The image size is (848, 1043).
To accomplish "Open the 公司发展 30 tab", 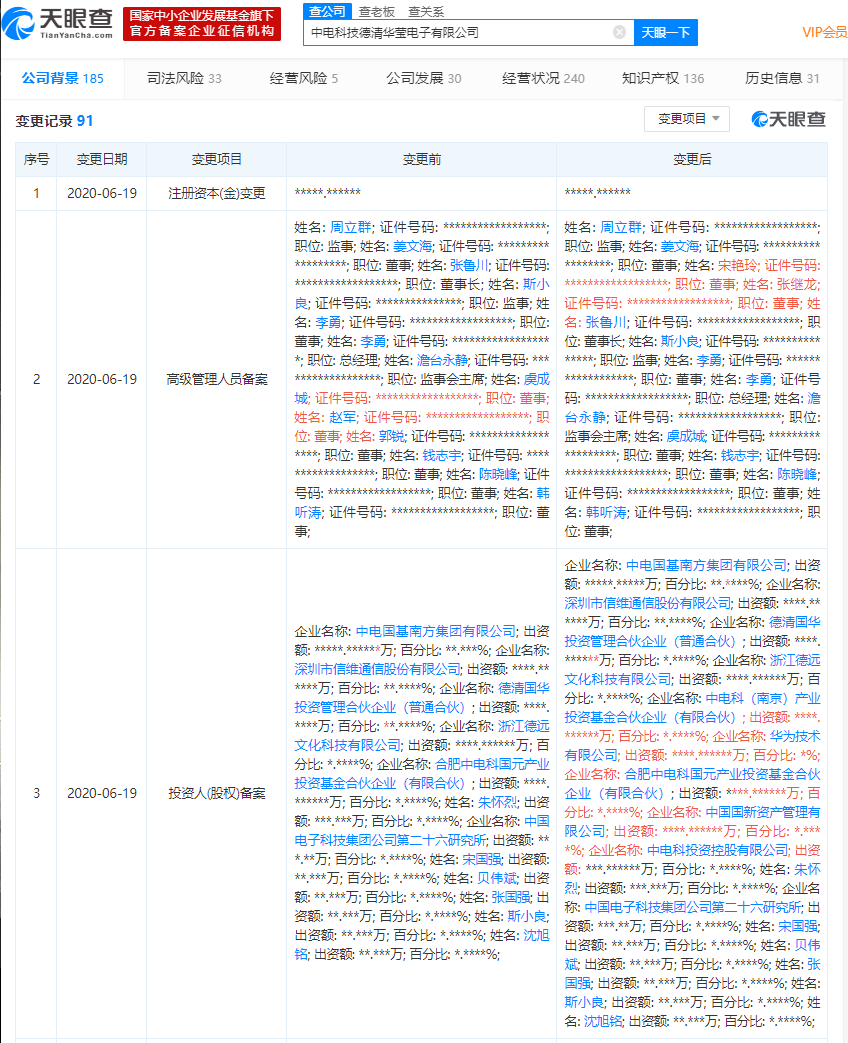I will 424,78.
